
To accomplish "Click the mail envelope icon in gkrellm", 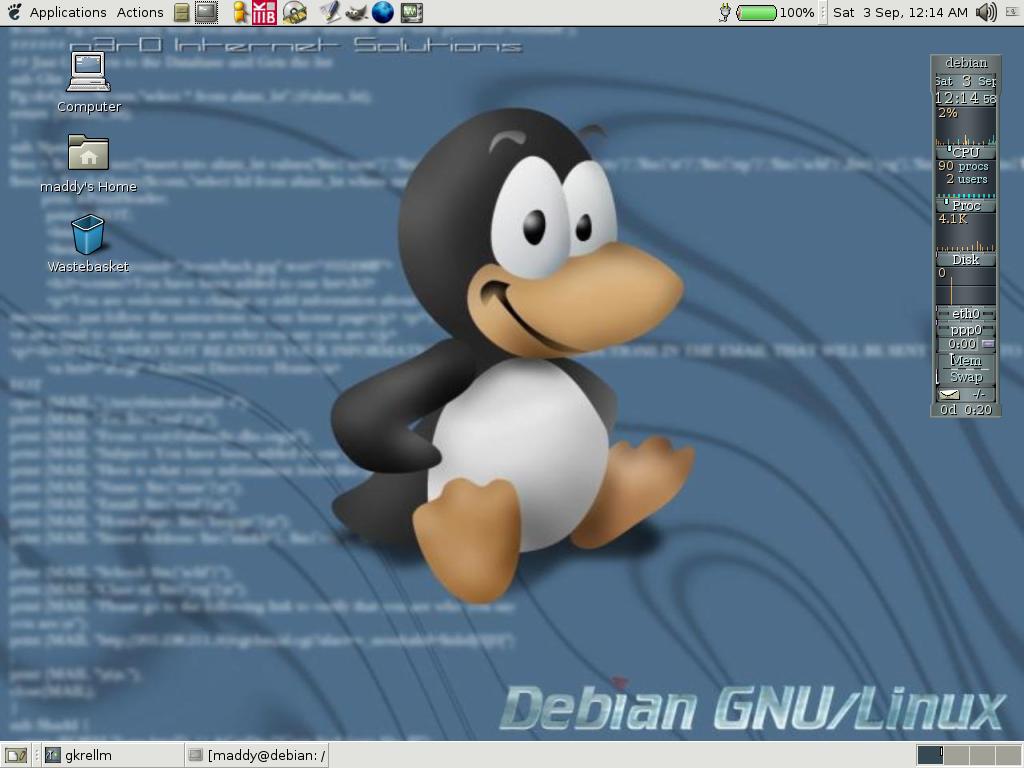I will coord(949,394).
